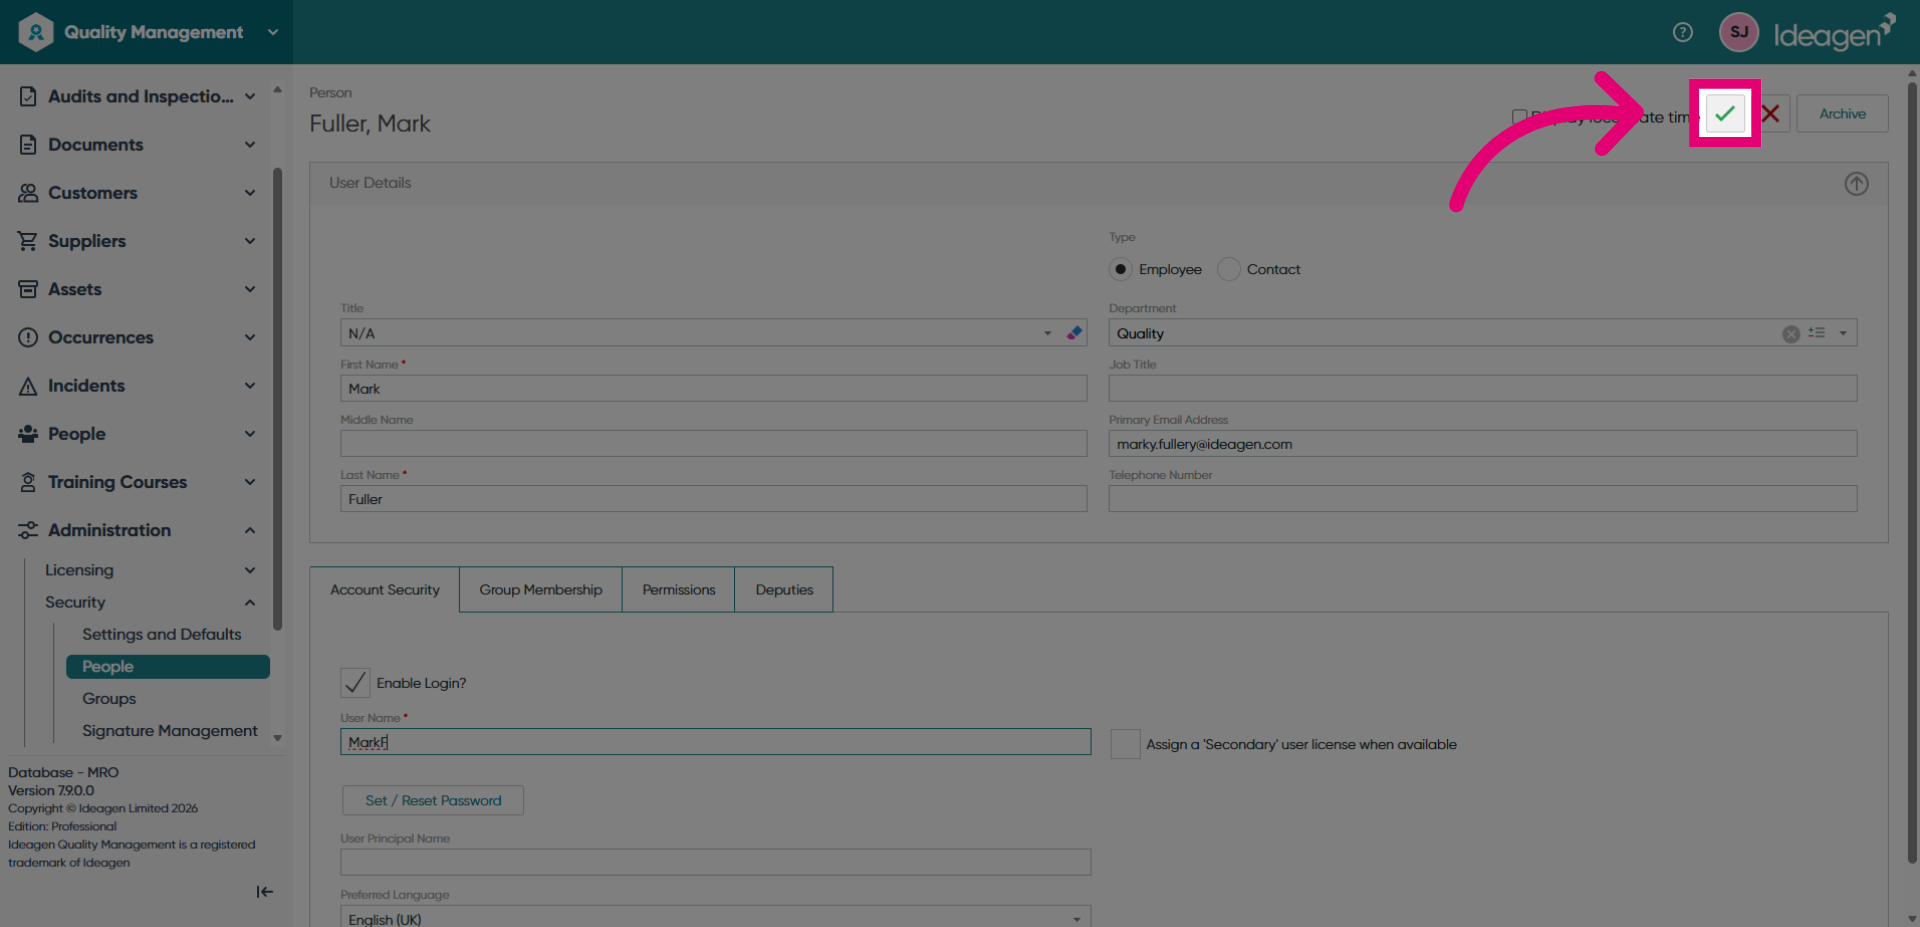Open Settings and Defaults in sidebar
This screenshot has width=1920, height=927.
point(162,634)
